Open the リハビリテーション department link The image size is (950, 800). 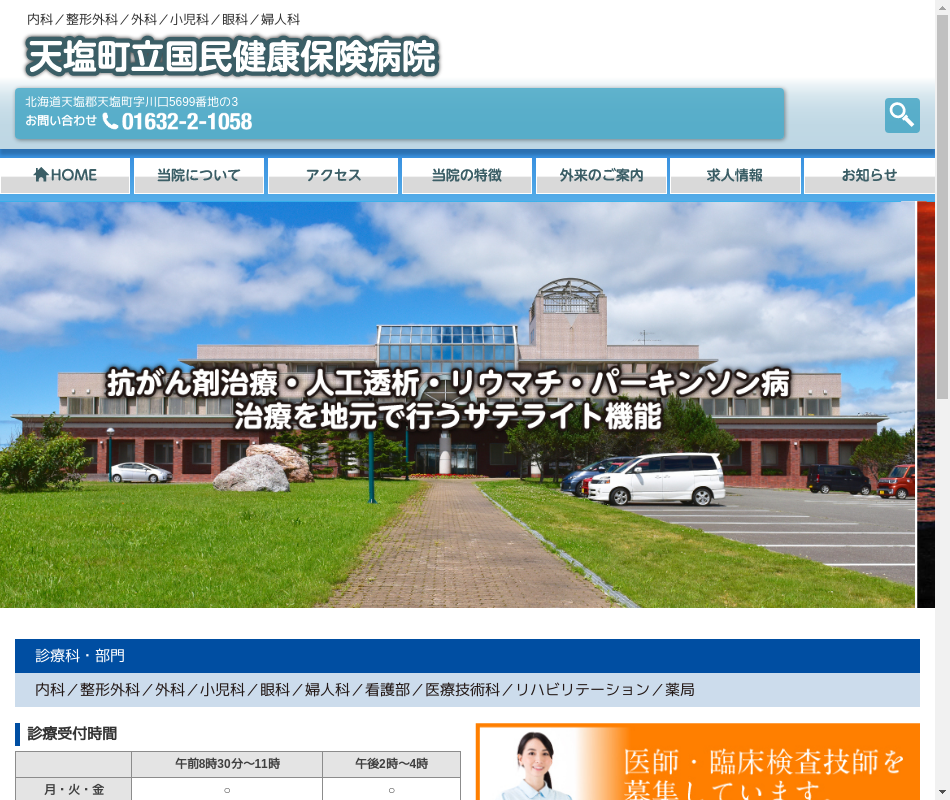[582, 690]
